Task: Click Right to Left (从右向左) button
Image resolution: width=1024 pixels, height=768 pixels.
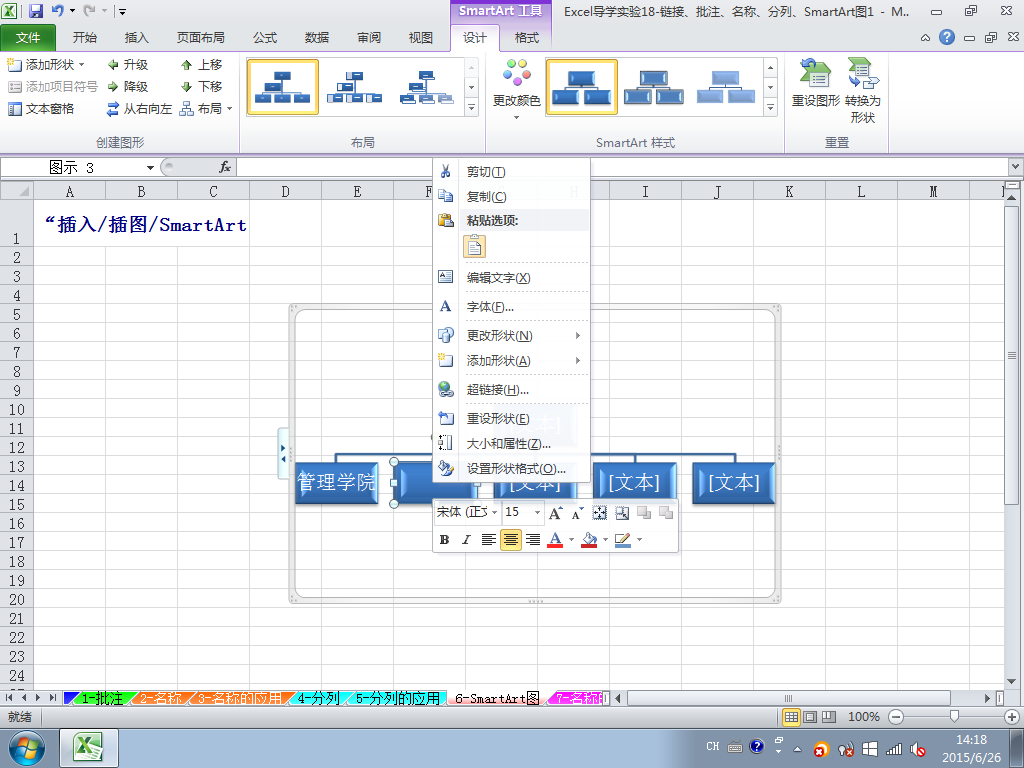Action: click(139, 108)
